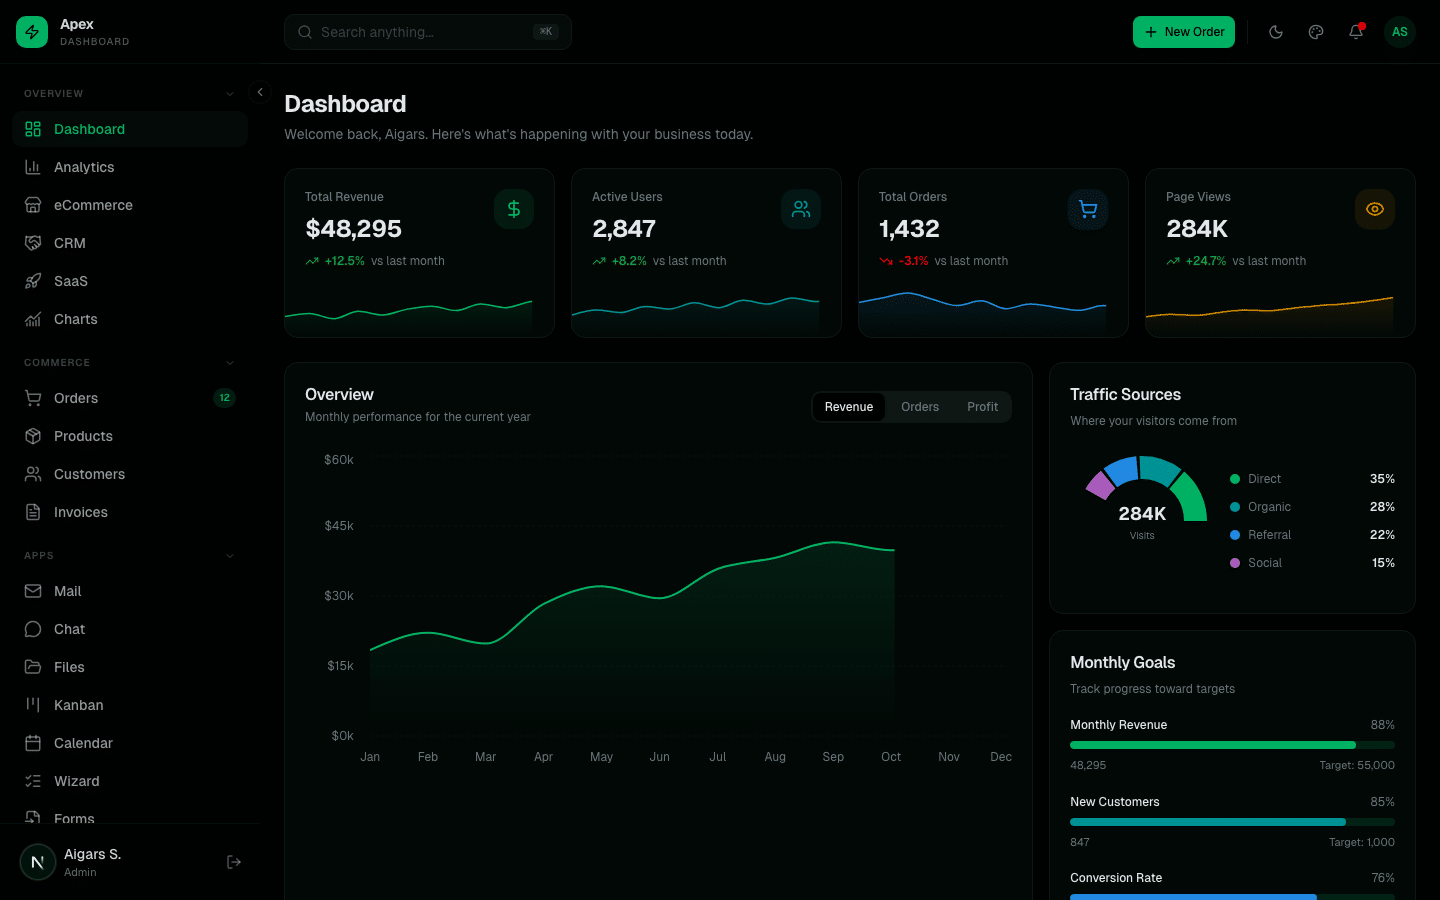Collapse the sidebar using the chevron arrow
The width and height of the screenshot is (1440, 900).
pos(259,91)
